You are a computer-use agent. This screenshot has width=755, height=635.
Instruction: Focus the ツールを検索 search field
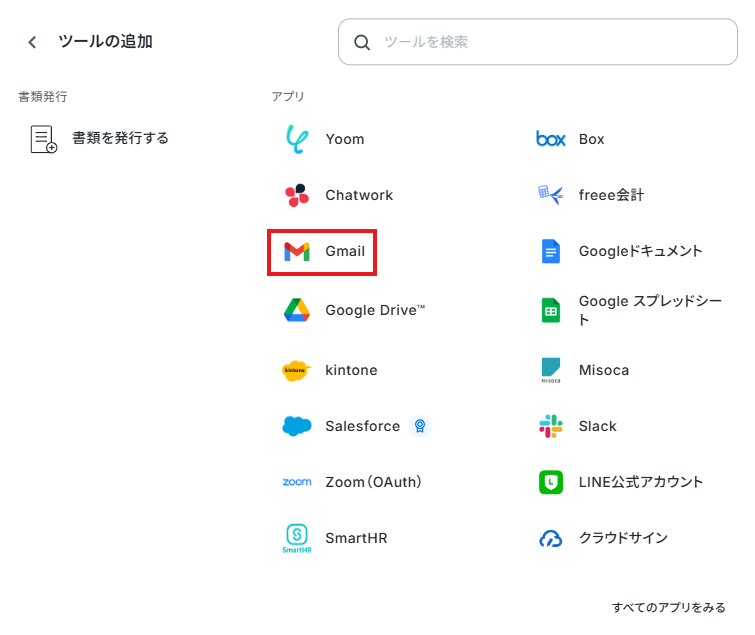pyautogui.click(x=537, y=42)
